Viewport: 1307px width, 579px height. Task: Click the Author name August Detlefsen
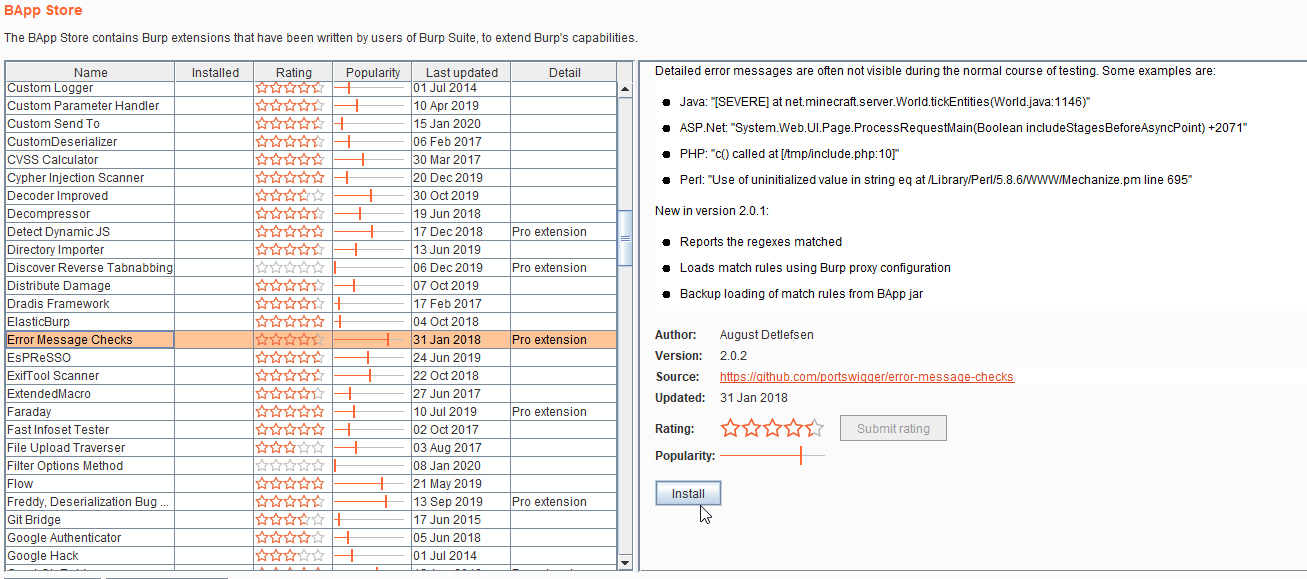[x=767, y=335]
